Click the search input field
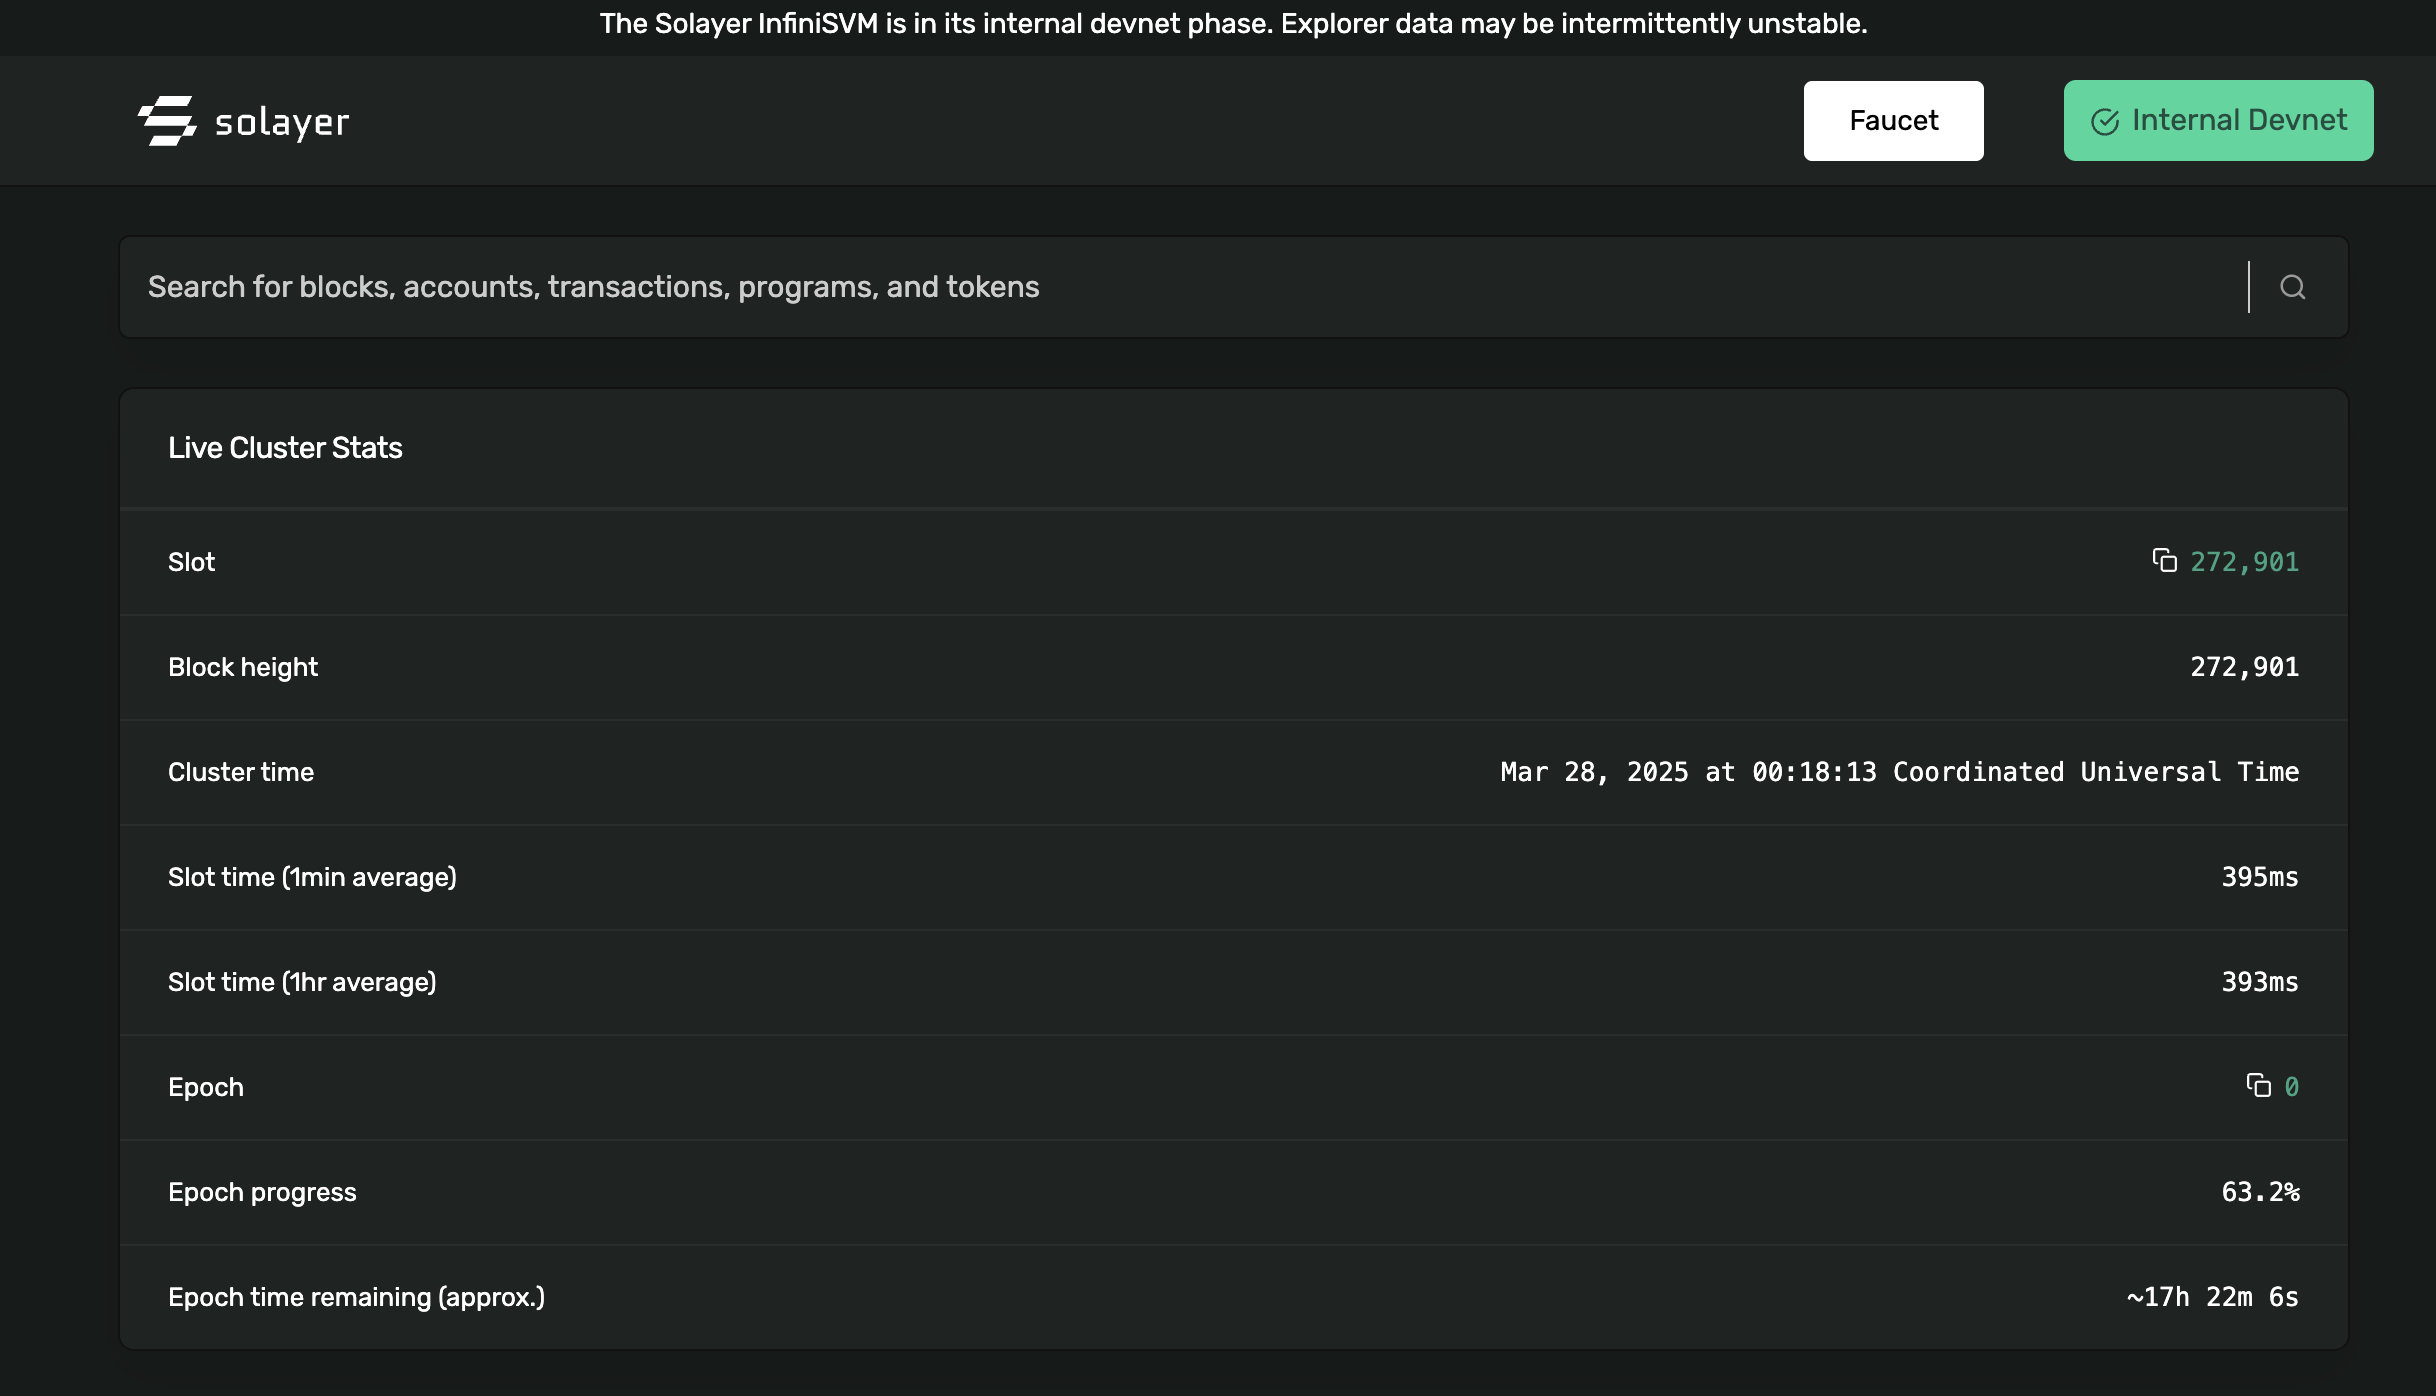Screen dimensions: 2436x1396 (x=1000, y=287)
